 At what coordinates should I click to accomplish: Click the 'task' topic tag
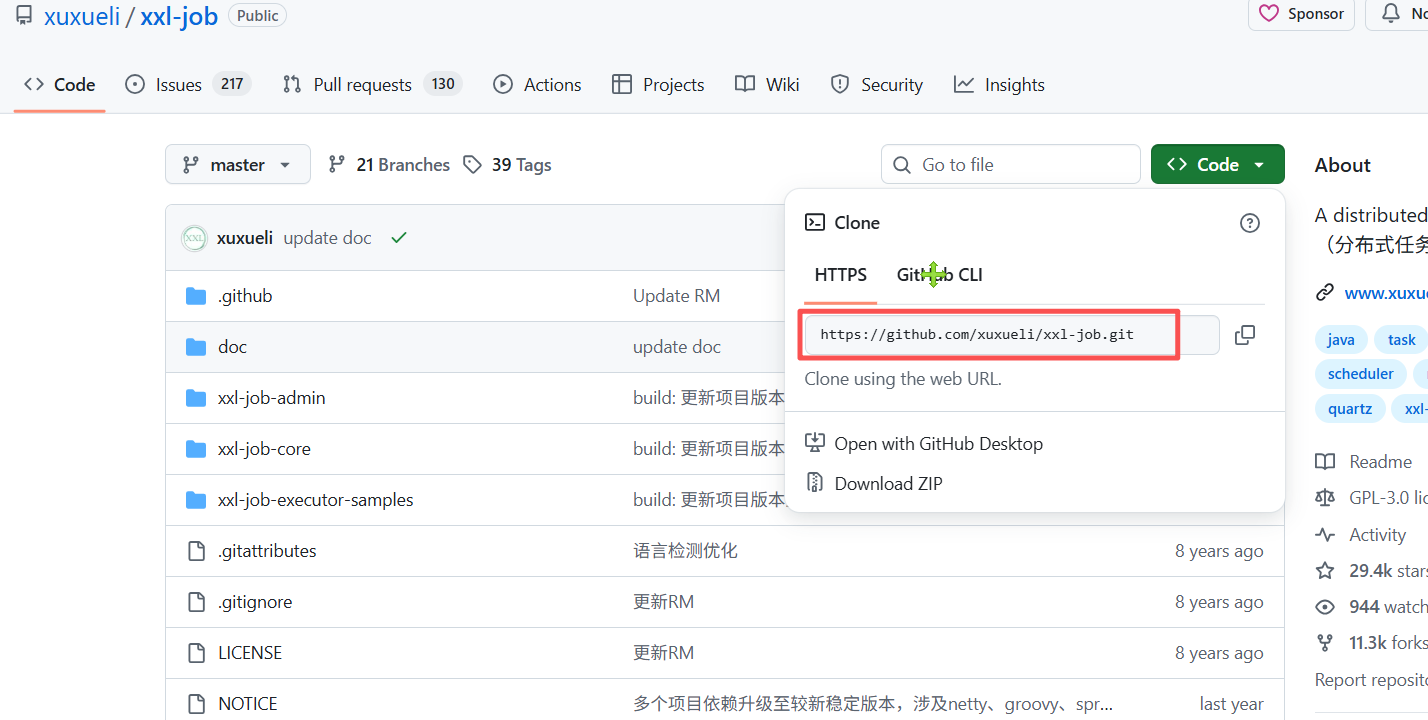point(1401,340)
